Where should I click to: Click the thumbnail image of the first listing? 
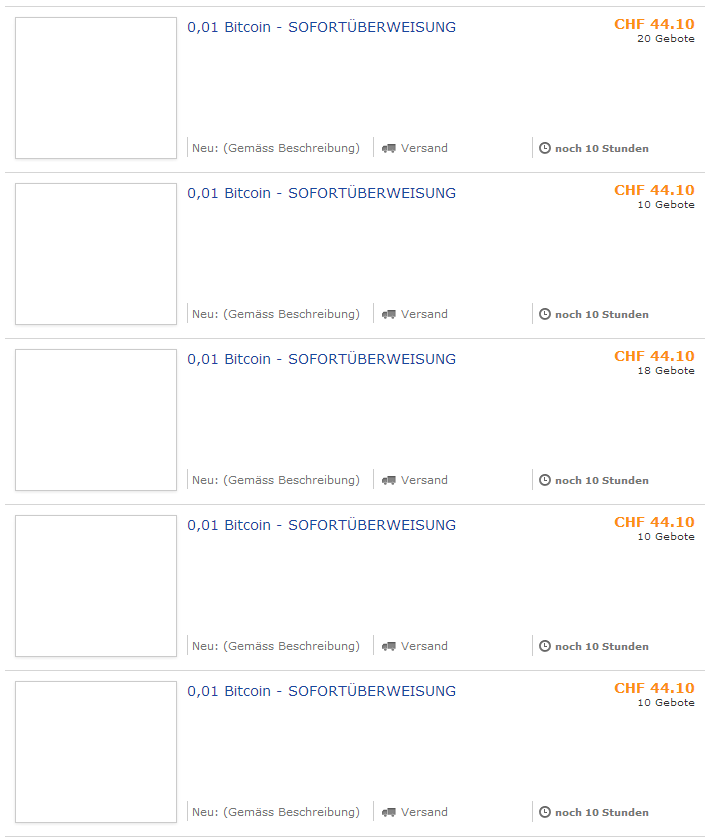coord(96,88)
